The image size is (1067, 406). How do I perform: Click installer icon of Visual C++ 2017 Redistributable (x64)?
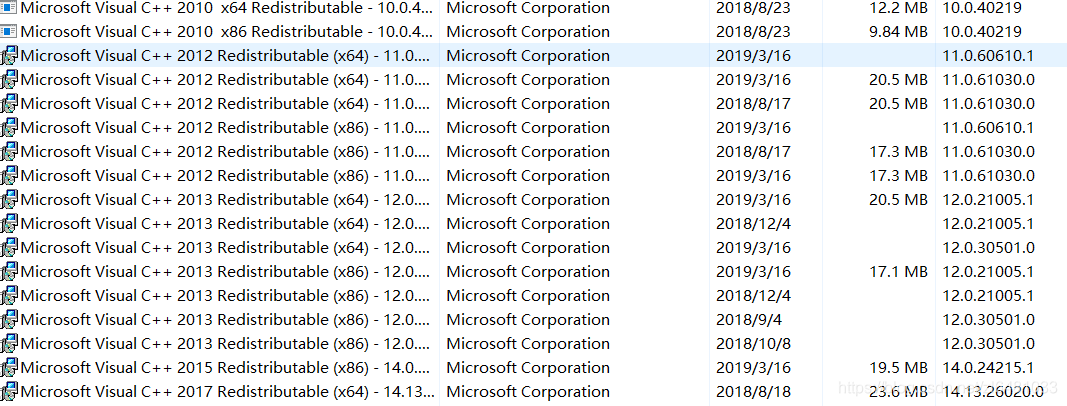tap(9, 392)
